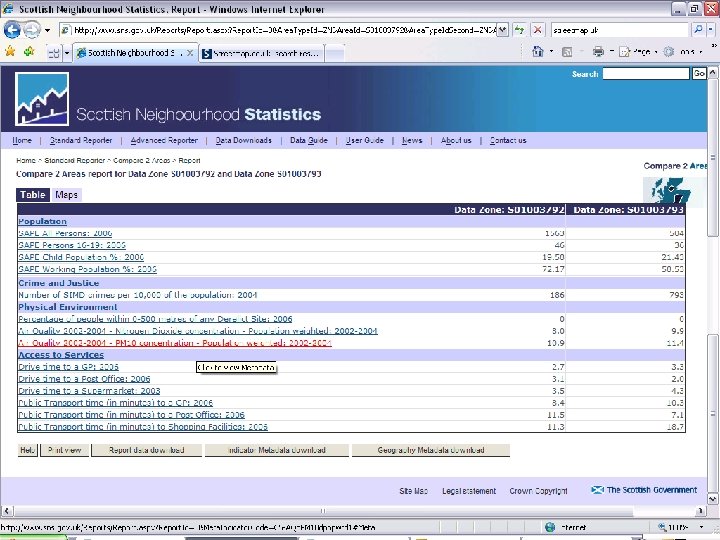720x540 pixels.
Task: Click the Print icon in toolbar
Action: click(x=598, y=52)
